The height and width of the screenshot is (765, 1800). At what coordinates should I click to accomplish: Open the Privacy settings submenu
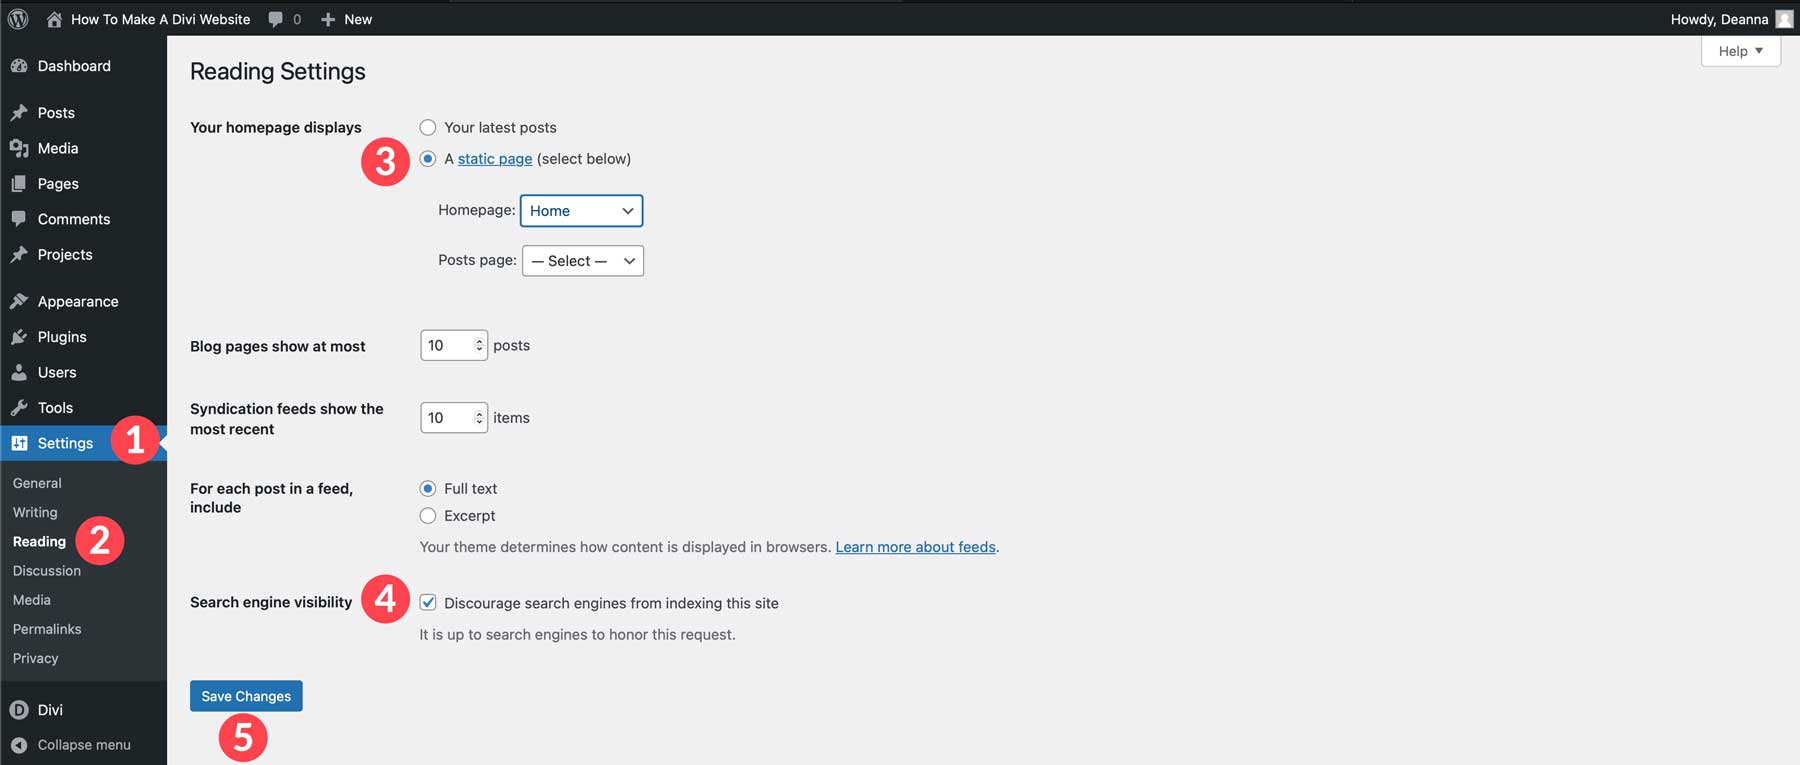[36, 658]
